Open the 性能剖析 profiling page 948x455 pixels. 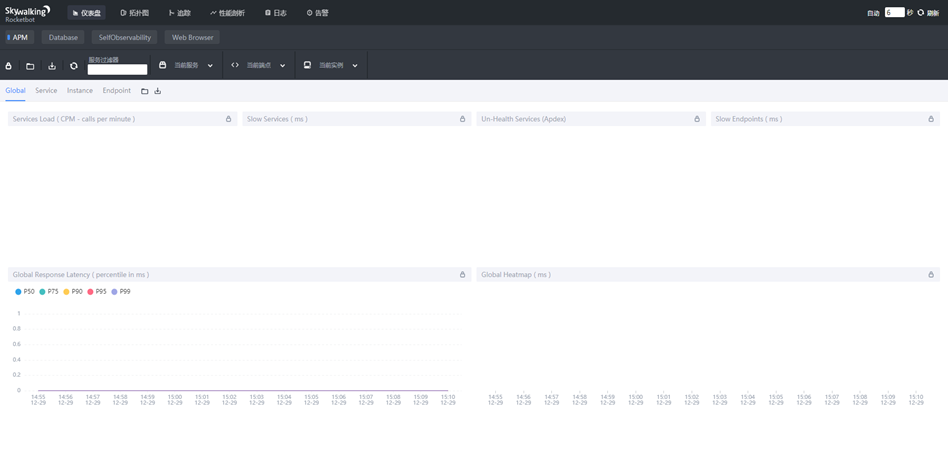point(227,13)
